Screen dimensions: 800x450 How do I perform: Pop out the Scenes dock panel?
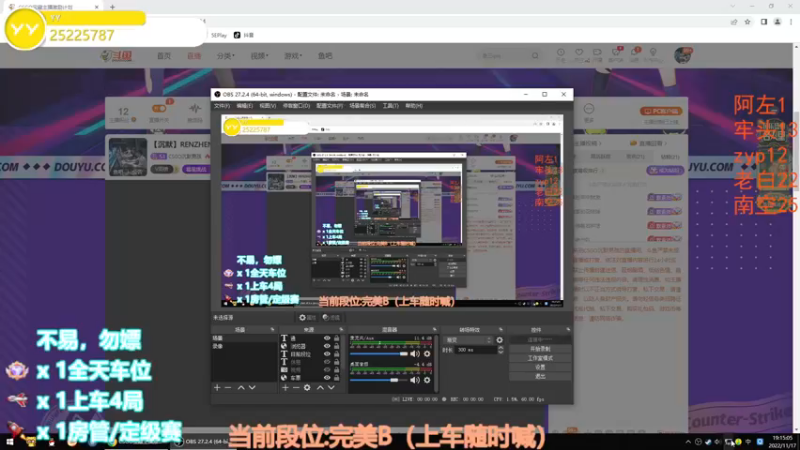(272, 330)
